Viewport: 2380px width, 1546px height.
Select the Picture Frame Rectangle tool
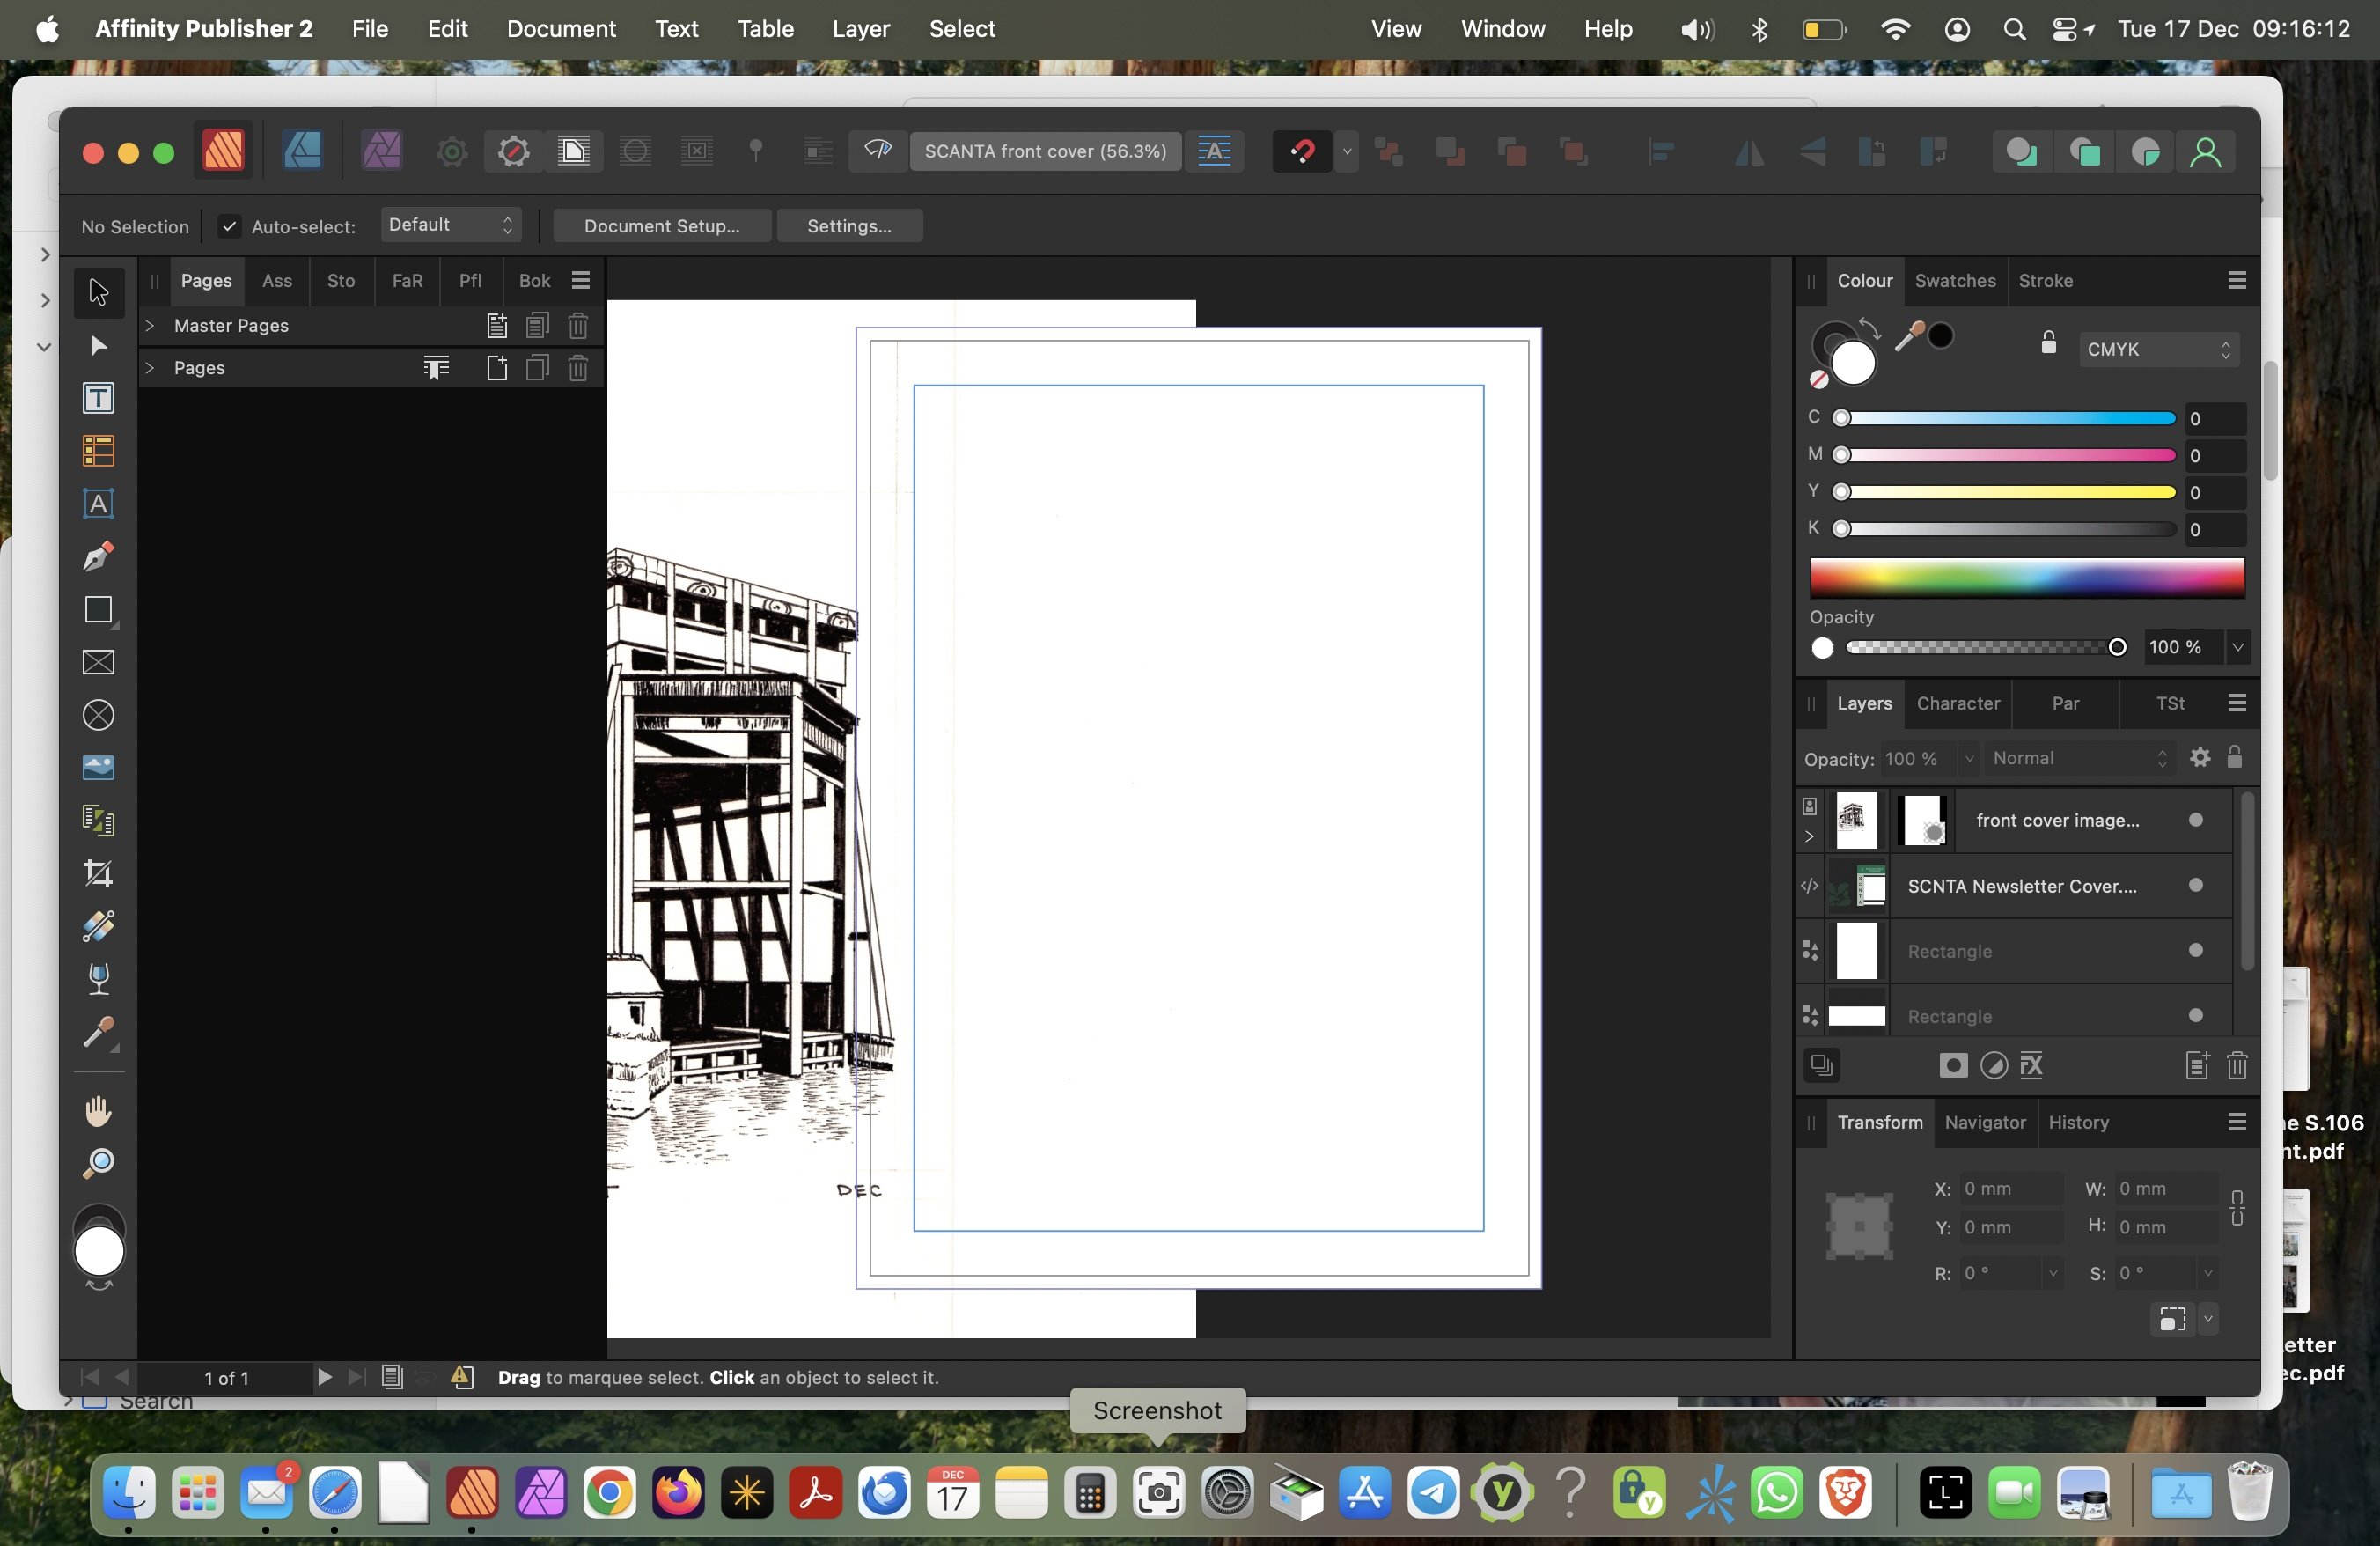(98, 662)
